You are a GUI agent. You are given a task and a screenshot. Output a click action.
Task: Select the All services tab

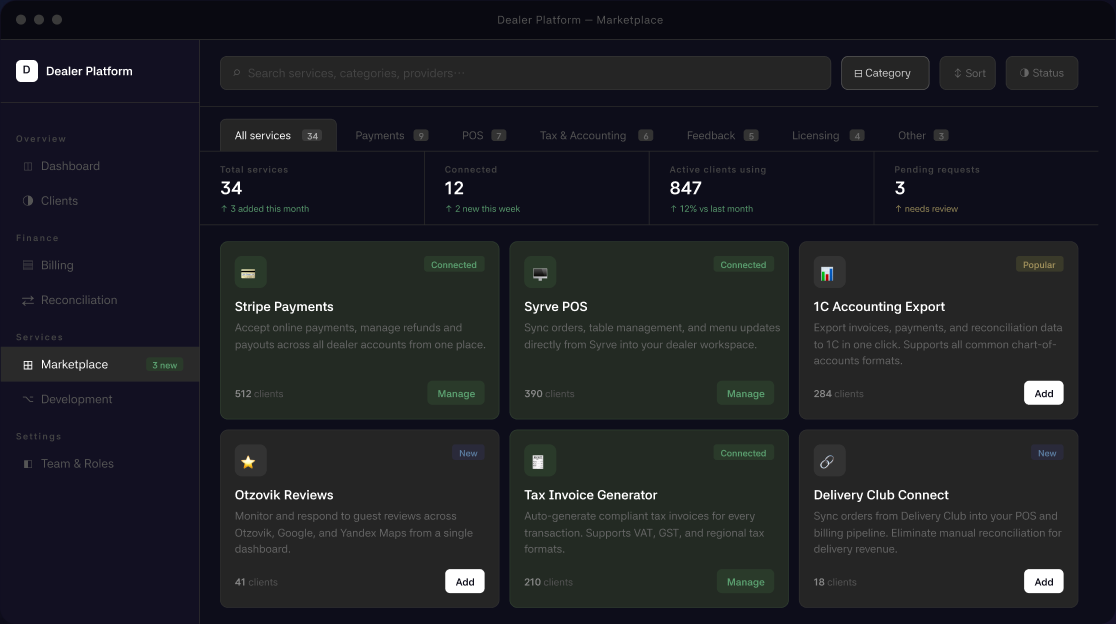click(x=278, y=135)
